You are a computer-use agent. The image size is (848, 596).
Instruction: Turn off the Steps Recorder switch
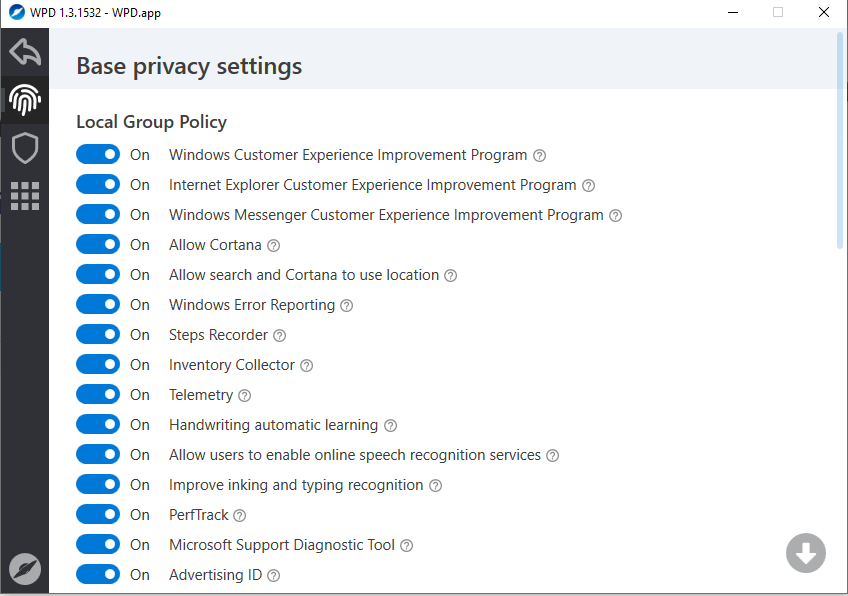coord(98,335)
